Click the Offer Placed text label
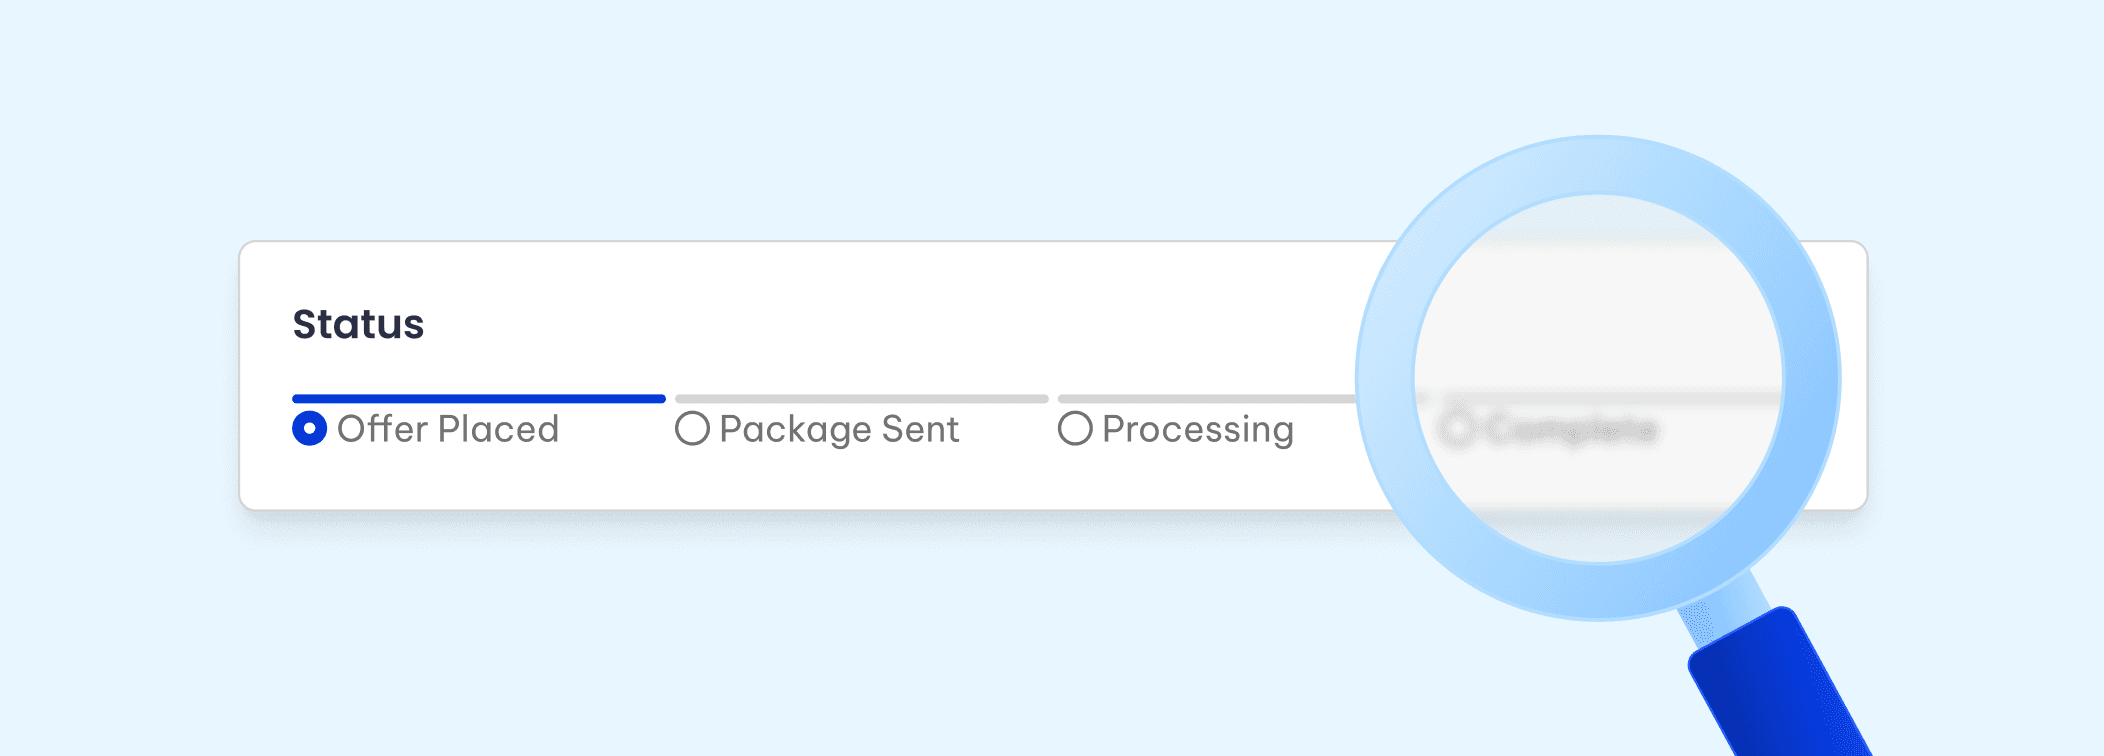This screenshot has width=2104, height=756. point(448,429)
